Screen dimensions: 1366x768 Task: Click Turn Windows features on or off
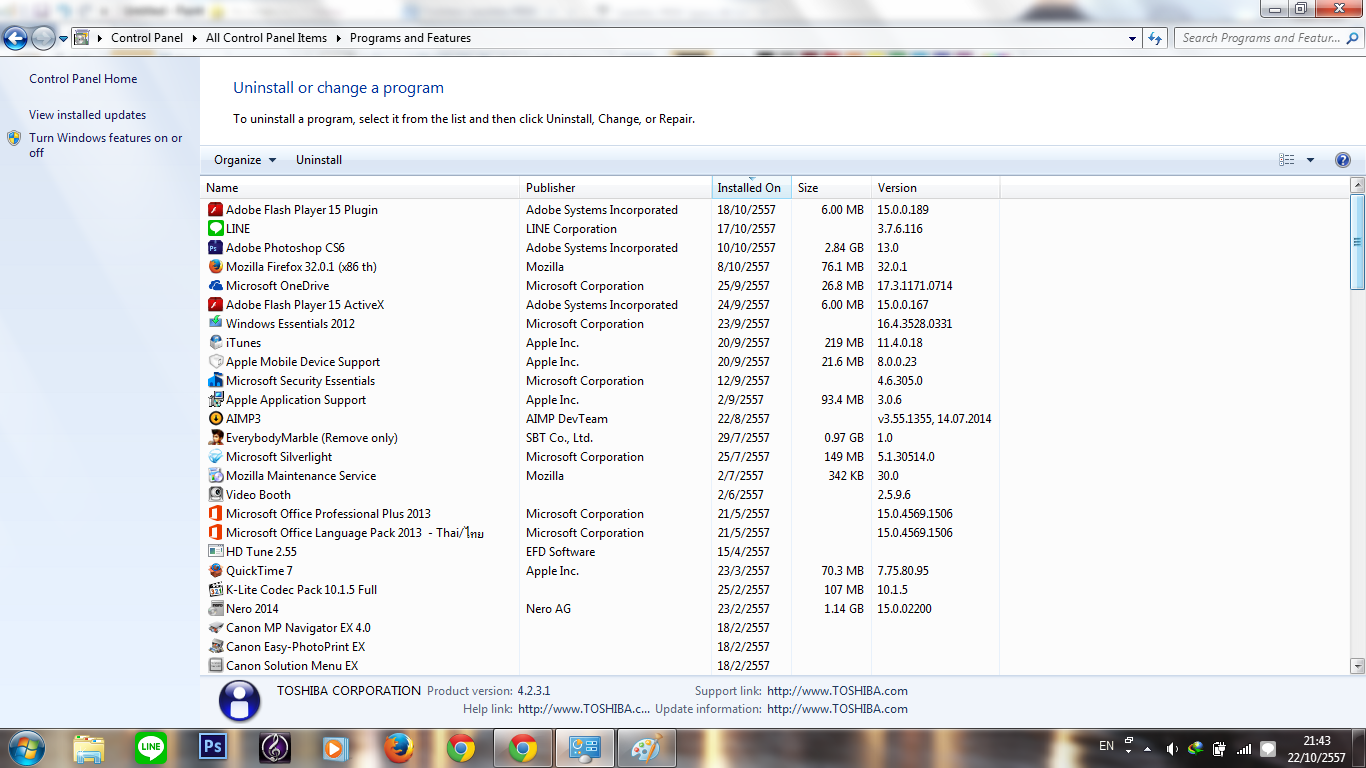click(105, 145)
